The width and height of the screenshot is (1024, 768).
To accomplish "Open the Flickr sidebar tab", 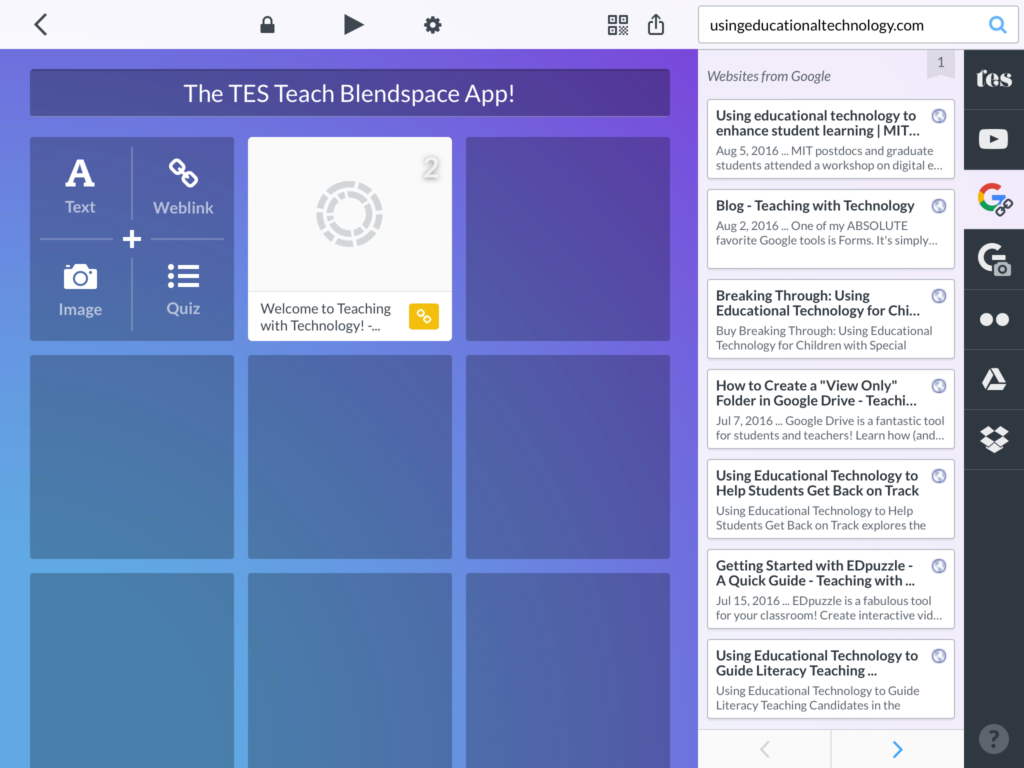I will (x=994, y=319).
